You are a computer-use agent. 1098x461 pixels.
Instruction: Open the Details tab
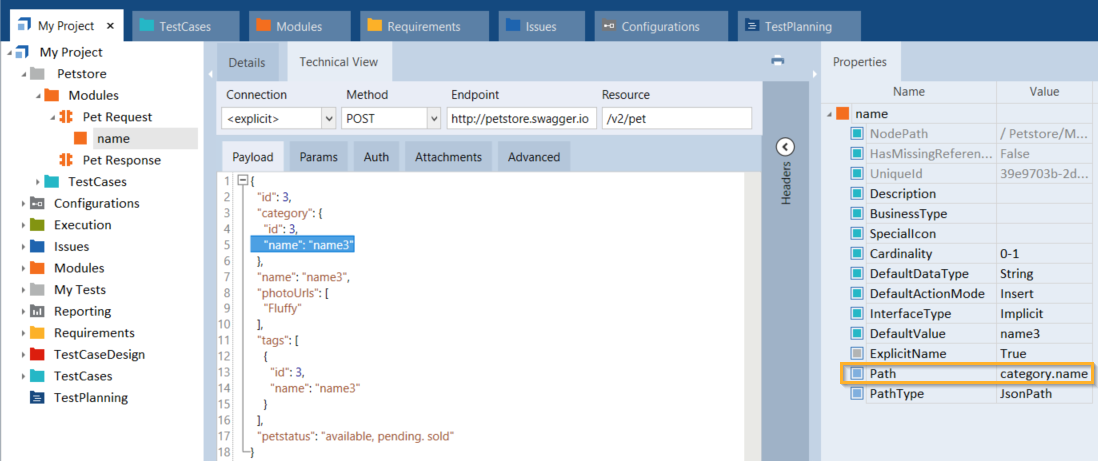click(247, 62)
